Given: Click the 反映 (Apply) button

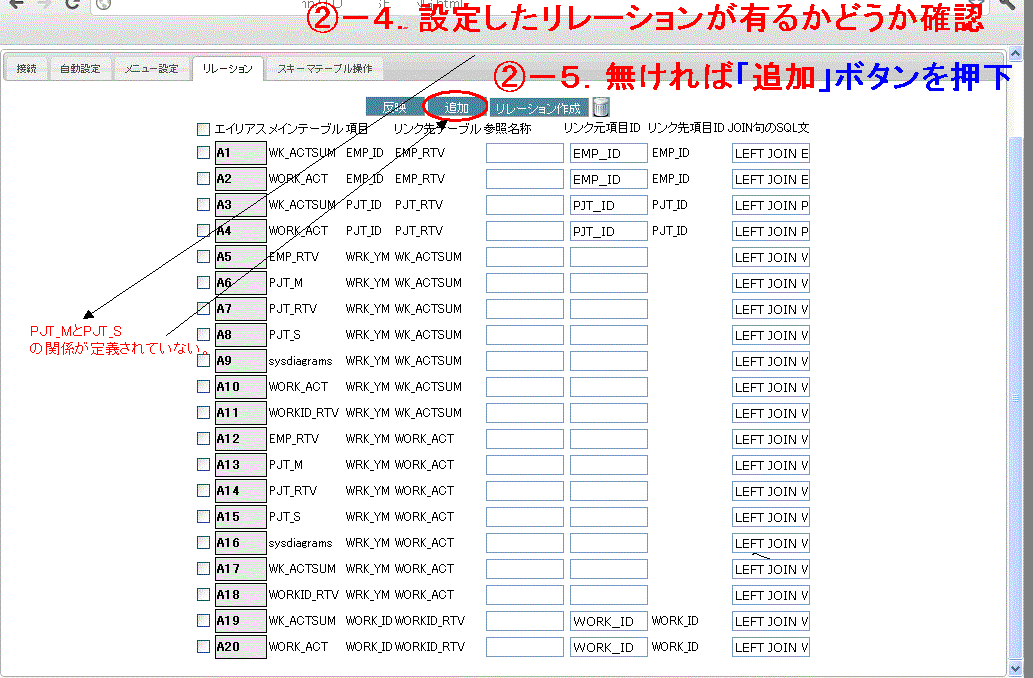Looking at the screenshot, I should pyautogui.click(x=394, y=107).
